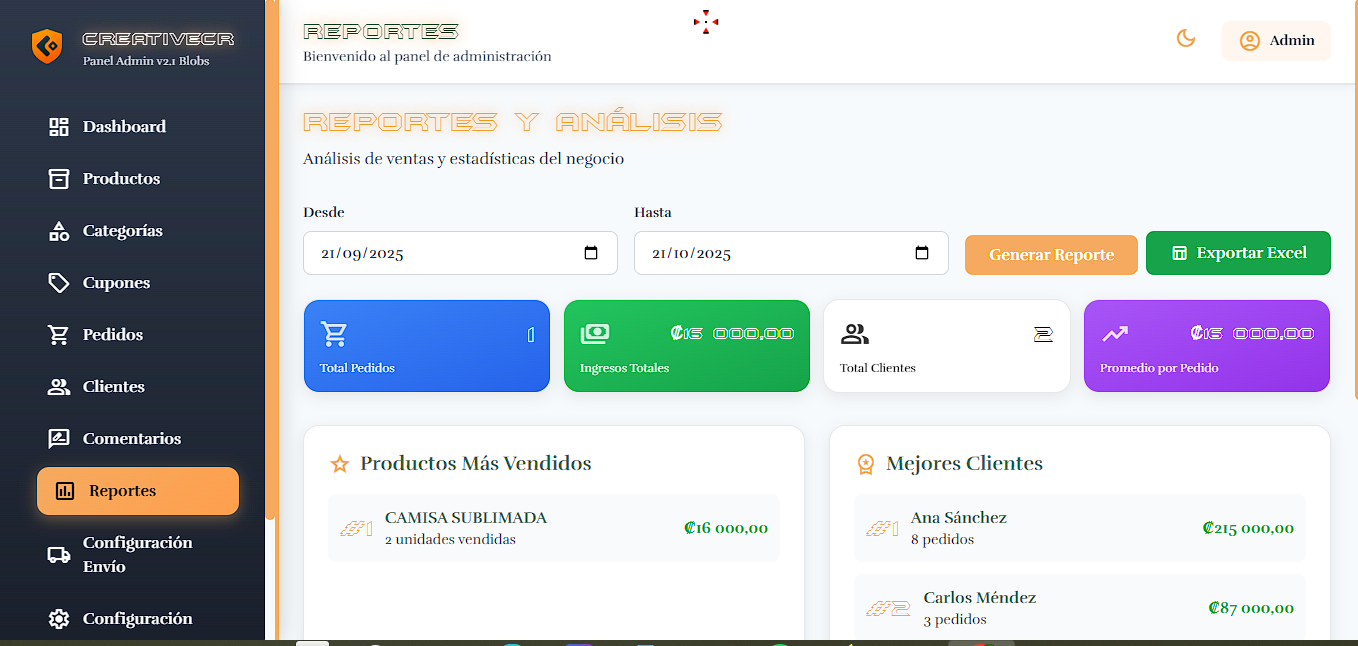Click the Exportar Excel button
Screen dimensions: 1358x646
coord(1238,253)
